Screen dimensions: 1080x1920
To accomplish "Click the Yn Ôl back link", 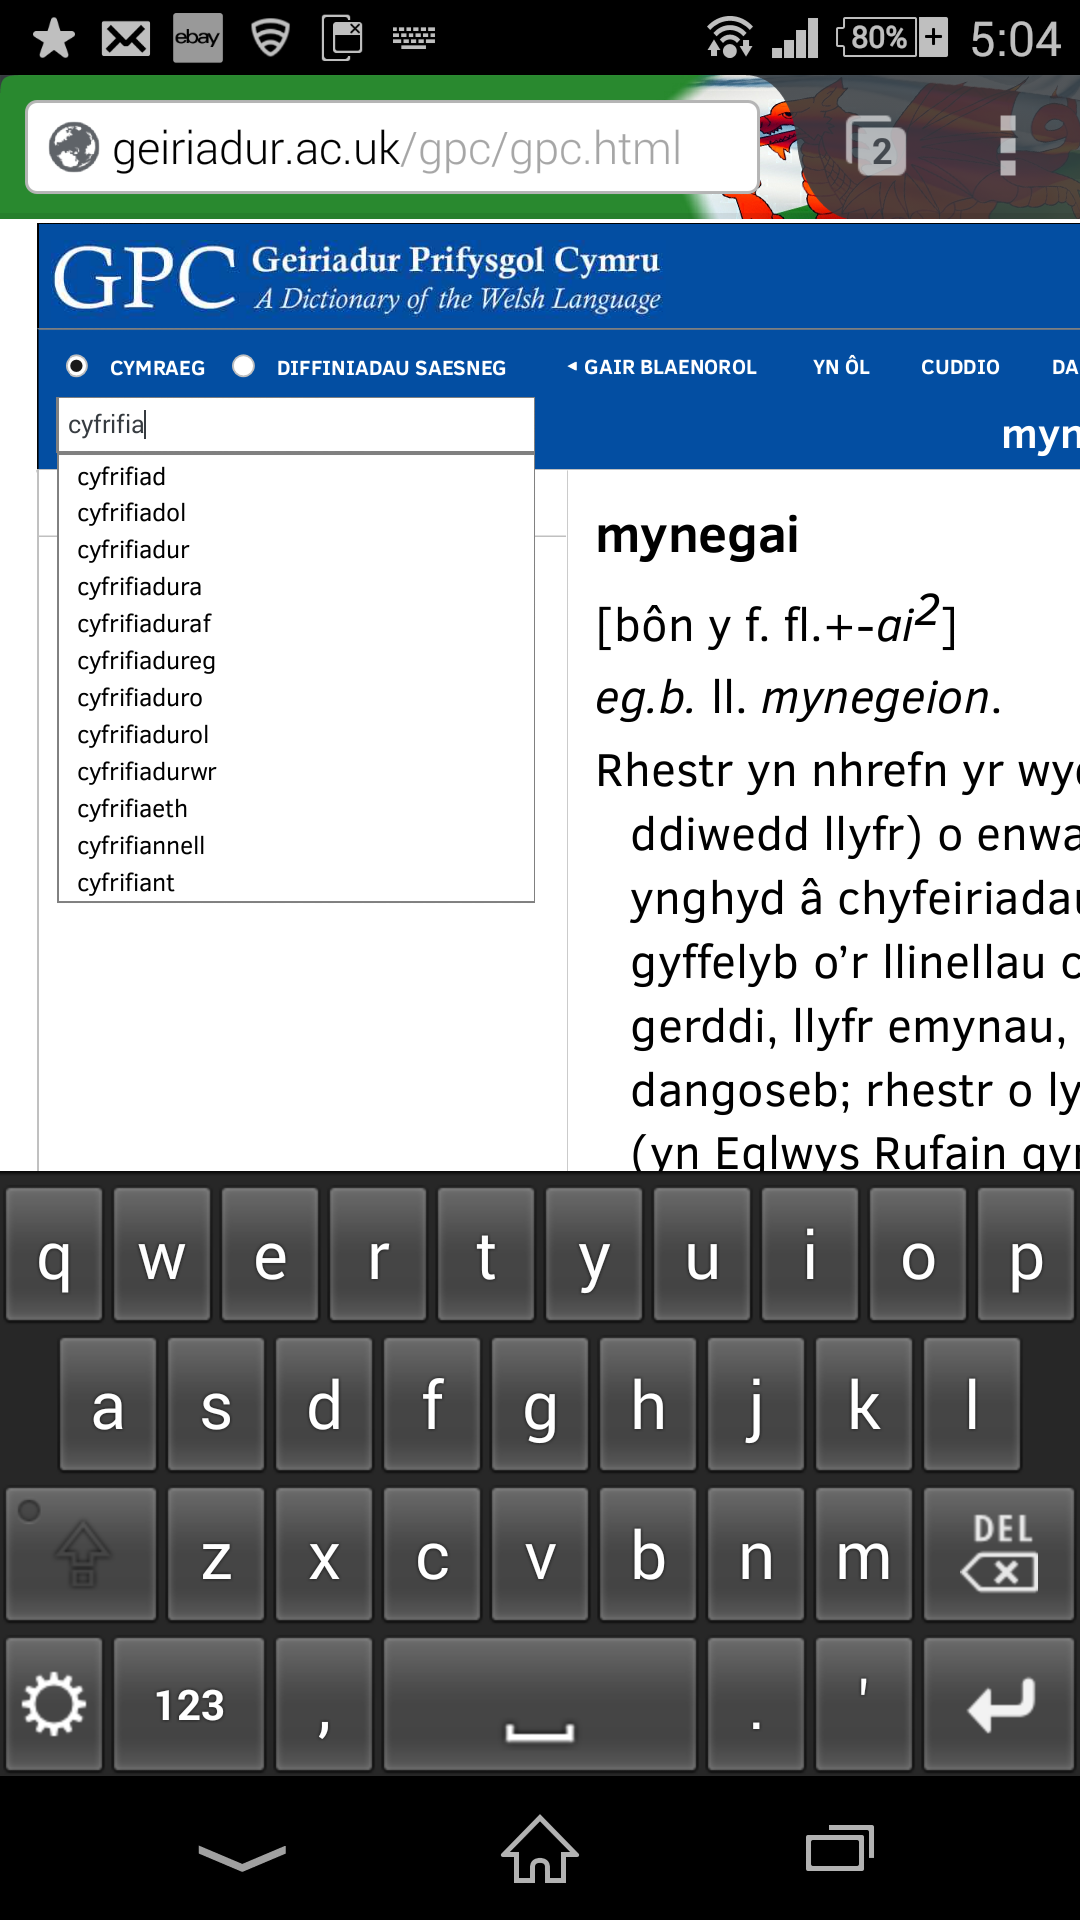I will [x=841, y=367].
